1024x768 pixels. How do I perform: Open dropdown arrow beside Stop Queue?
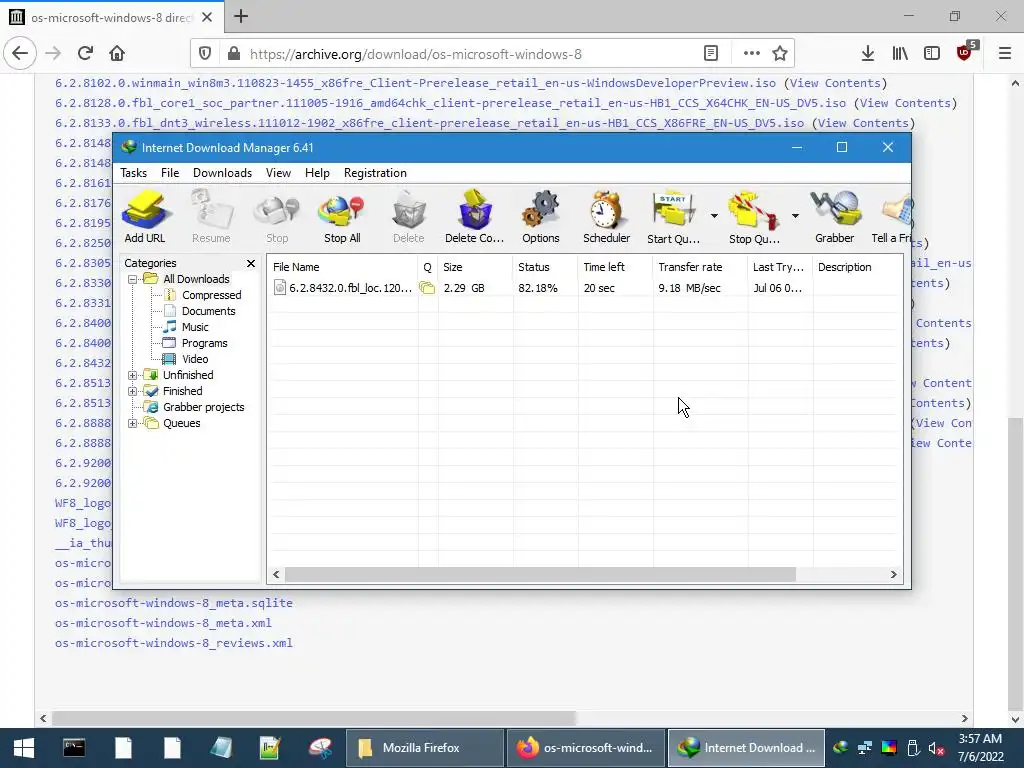(795, 216)
